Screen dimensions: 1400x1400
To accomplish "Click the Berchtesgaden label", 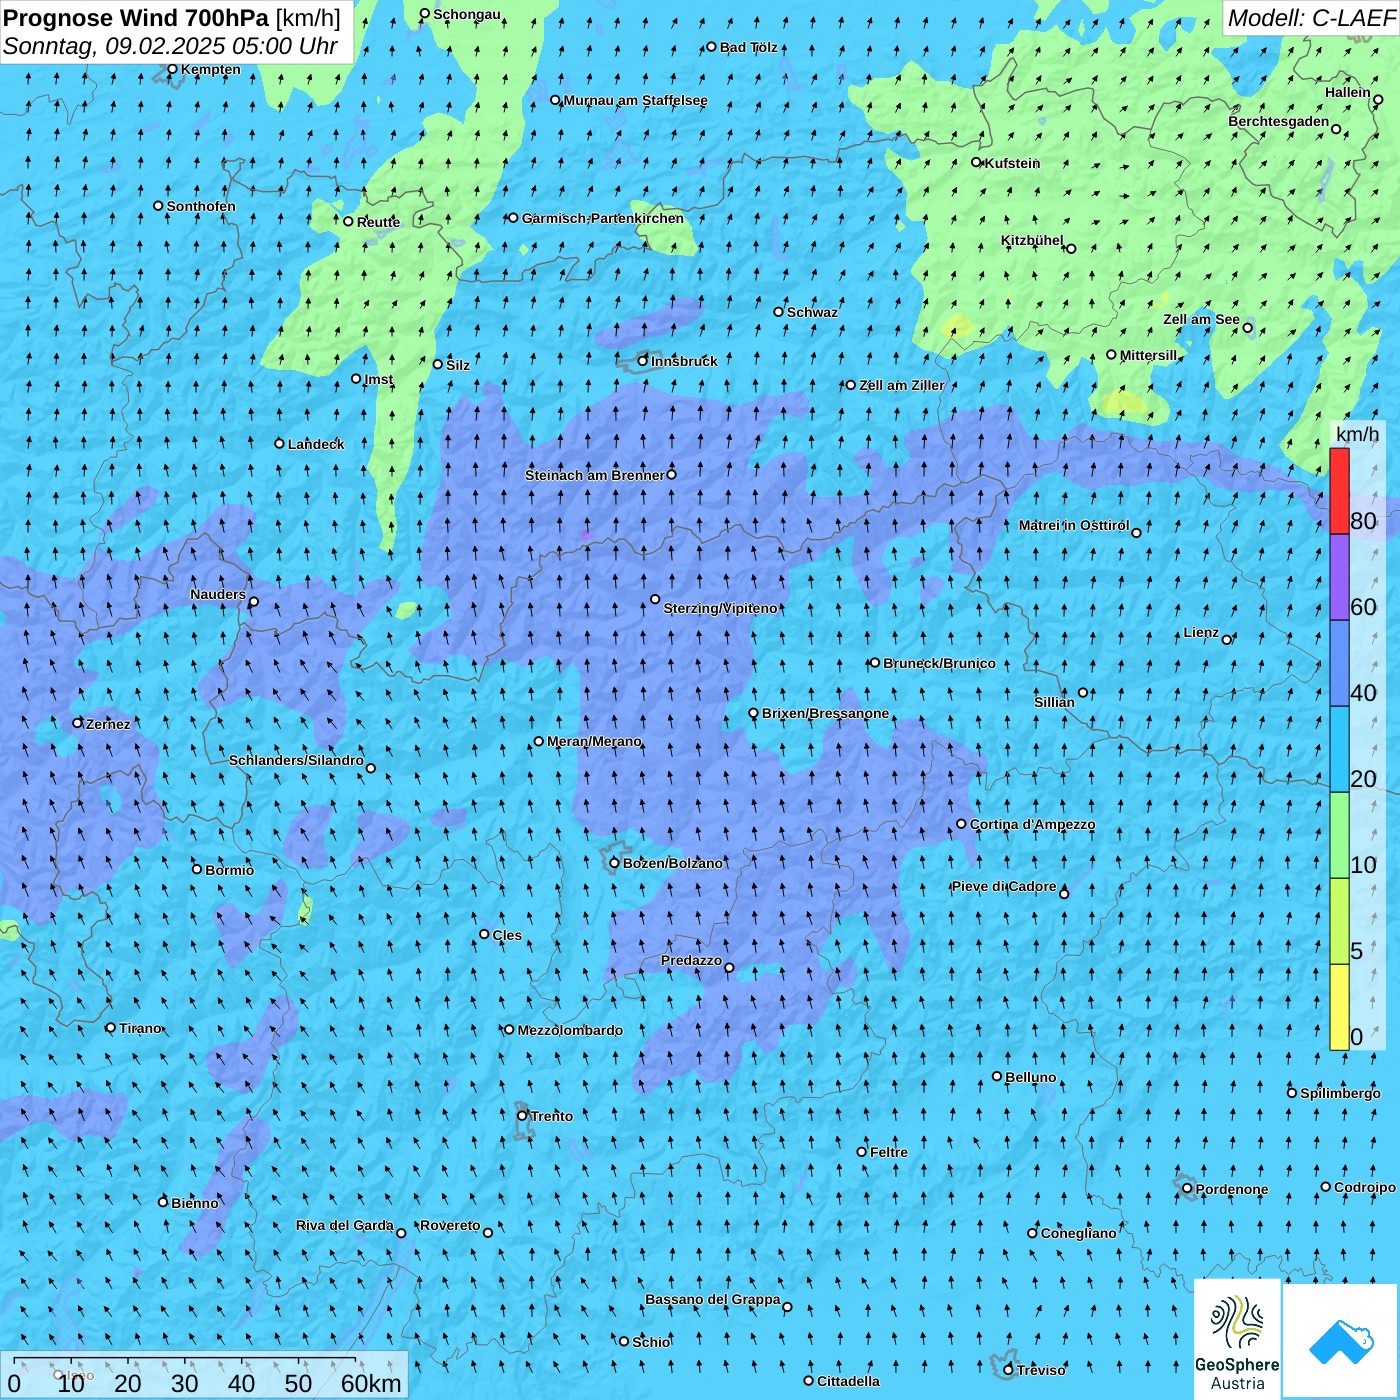I will 1278,122.
